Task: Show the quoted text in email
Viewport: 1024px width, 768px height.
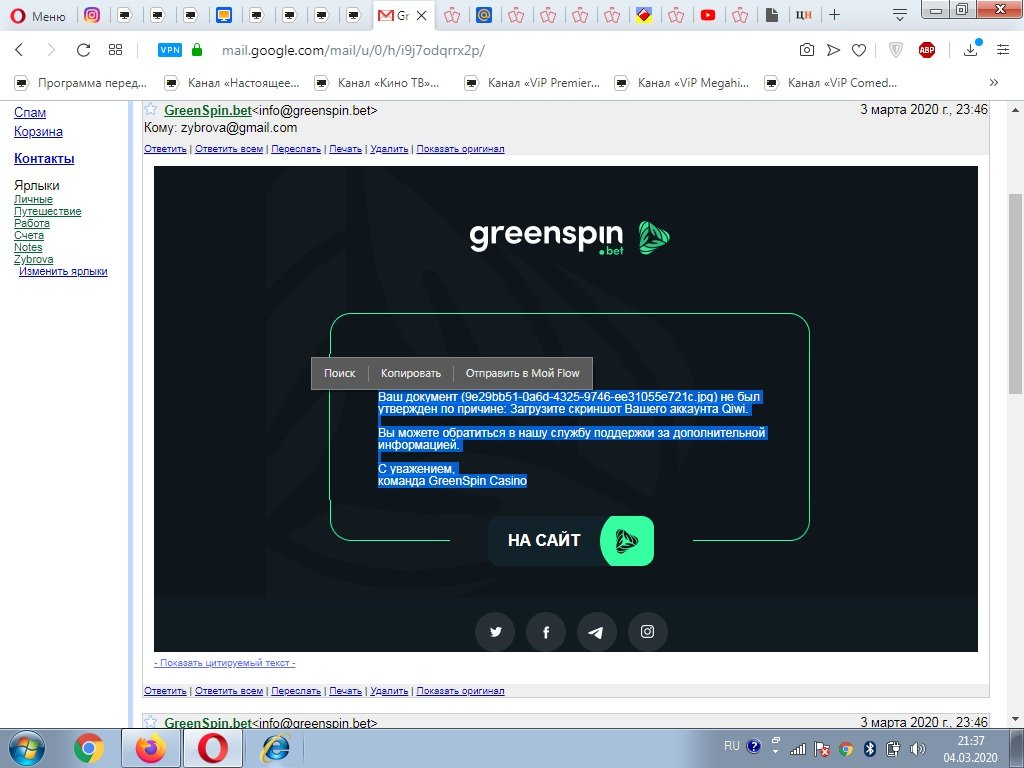Action: (225, 663)
